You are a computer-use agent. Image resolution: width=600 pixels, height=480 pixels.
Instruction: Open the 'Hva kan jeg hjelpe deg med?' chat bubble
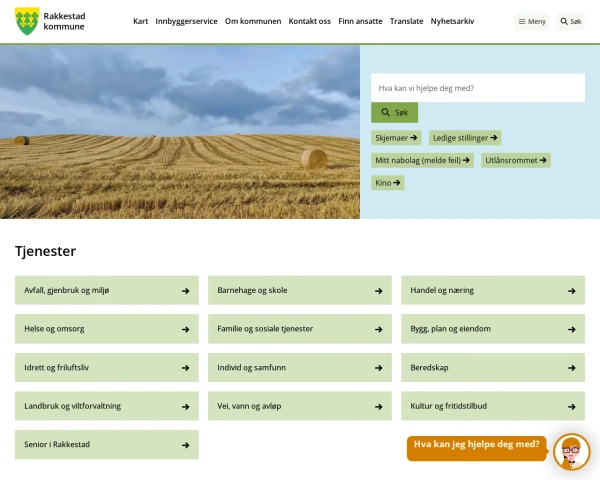pos(476,445)
